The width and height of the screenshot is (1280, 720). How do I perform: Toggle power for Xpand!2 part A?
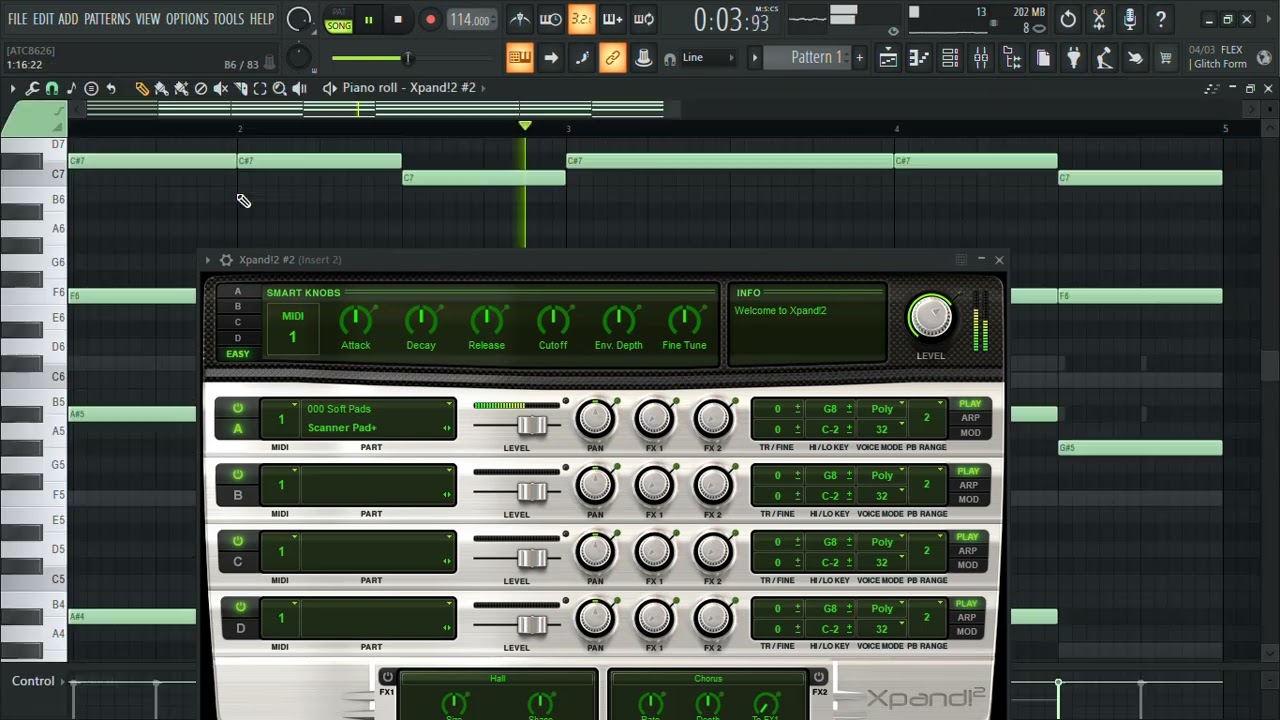point(238,408)
